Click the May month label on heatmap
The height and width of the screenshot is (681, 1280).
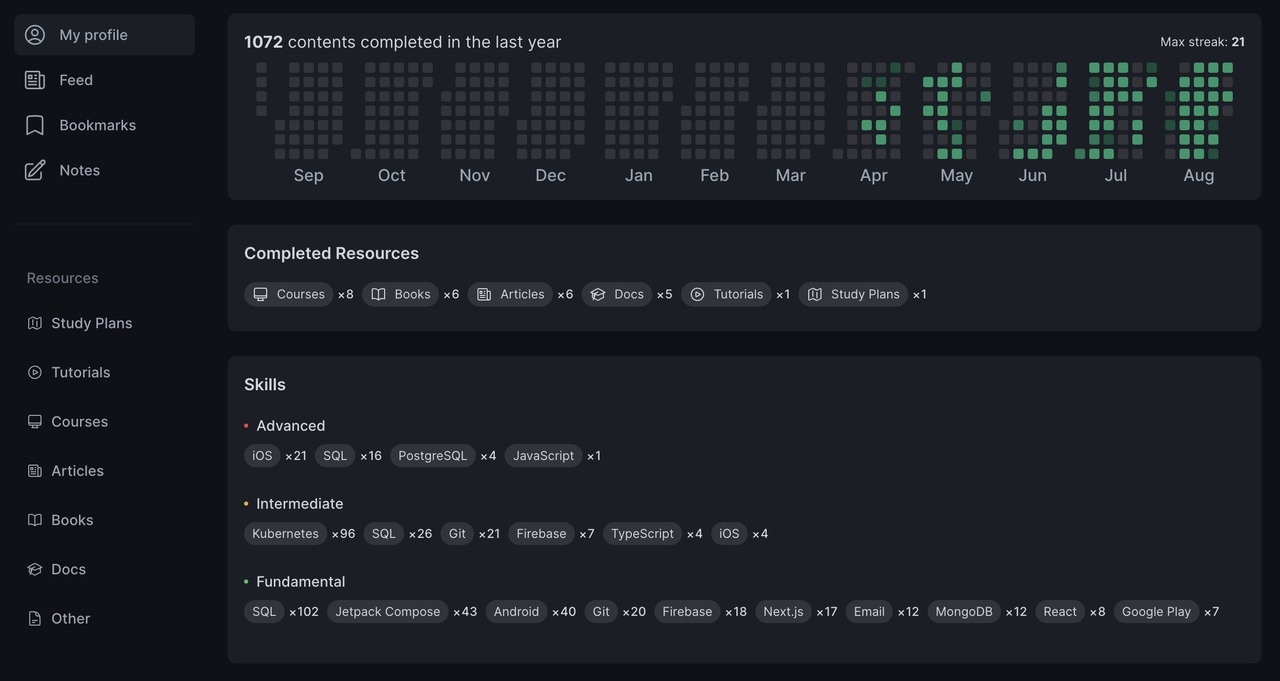(956, 175)
